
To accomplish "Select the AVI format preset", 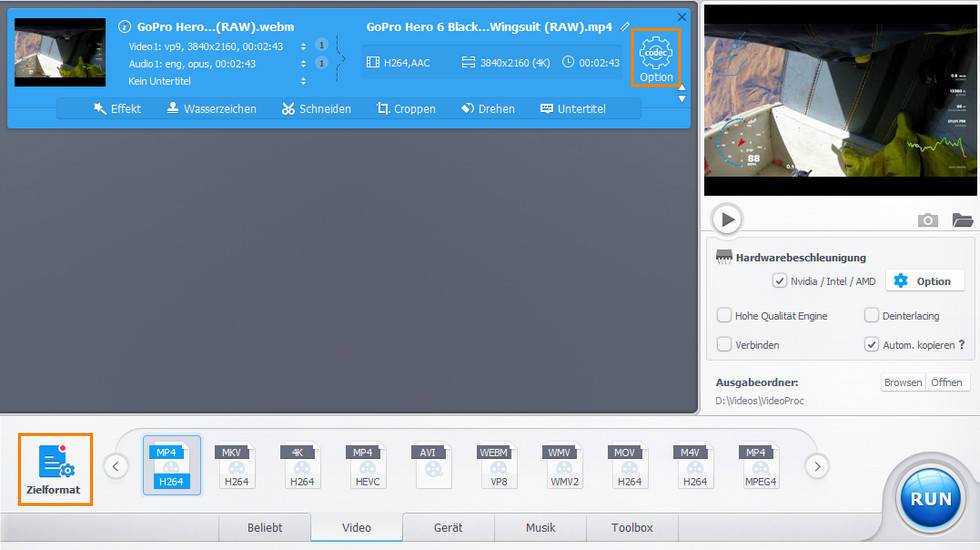I will (432, 466).
